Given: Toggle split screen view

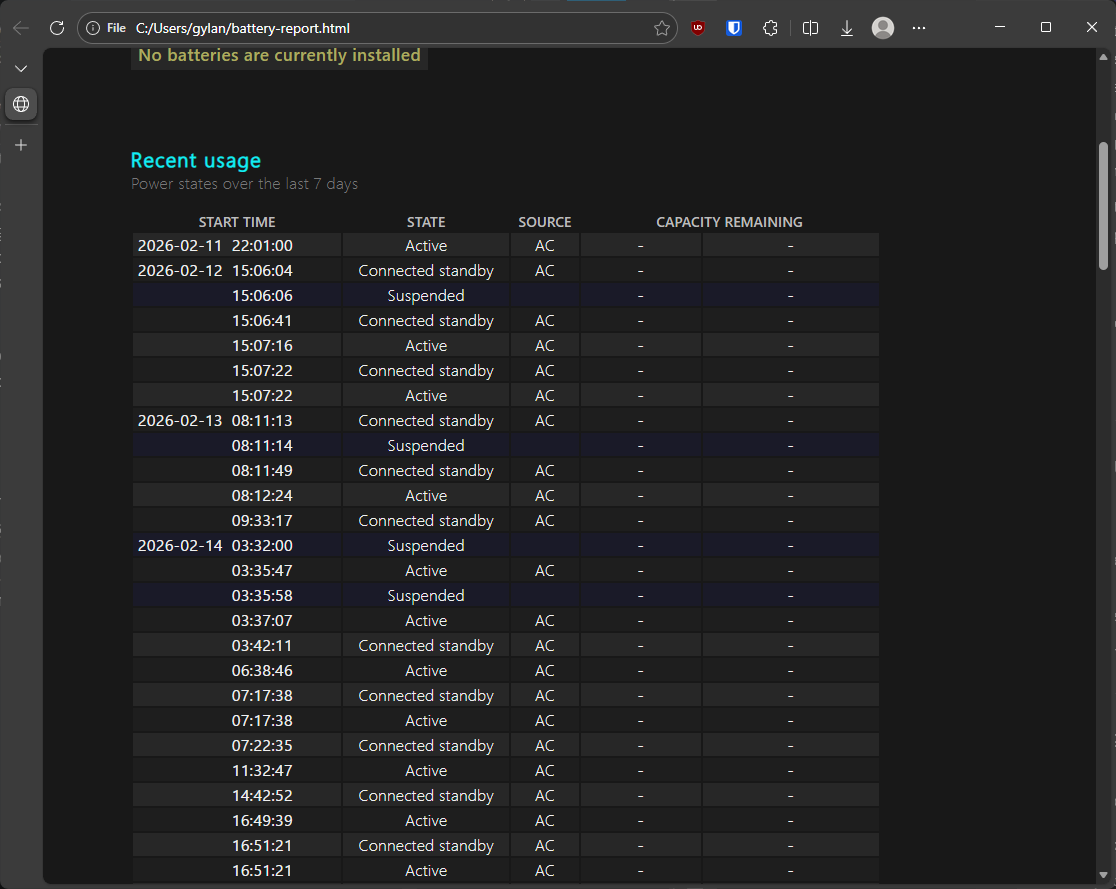Looking at the screenshot, I should [810, 28].
